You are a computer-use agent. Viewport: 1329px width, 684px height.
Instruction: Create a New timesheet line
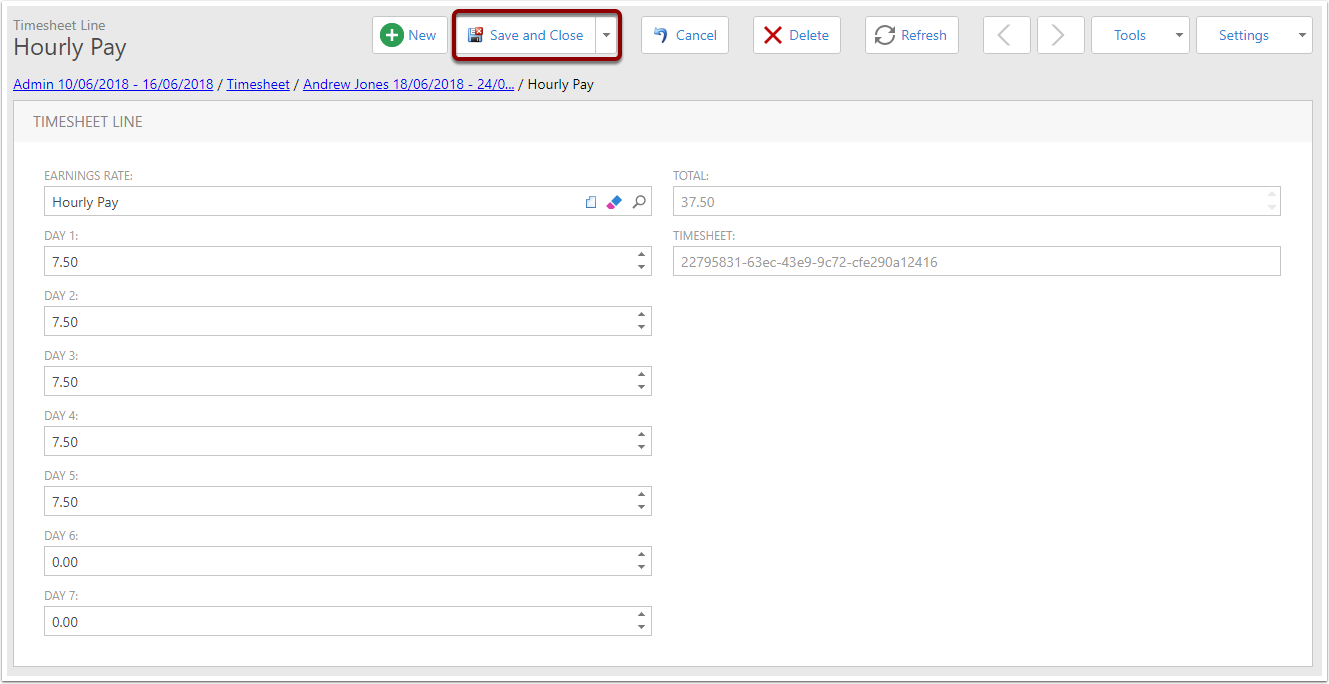tap(409, 35)
